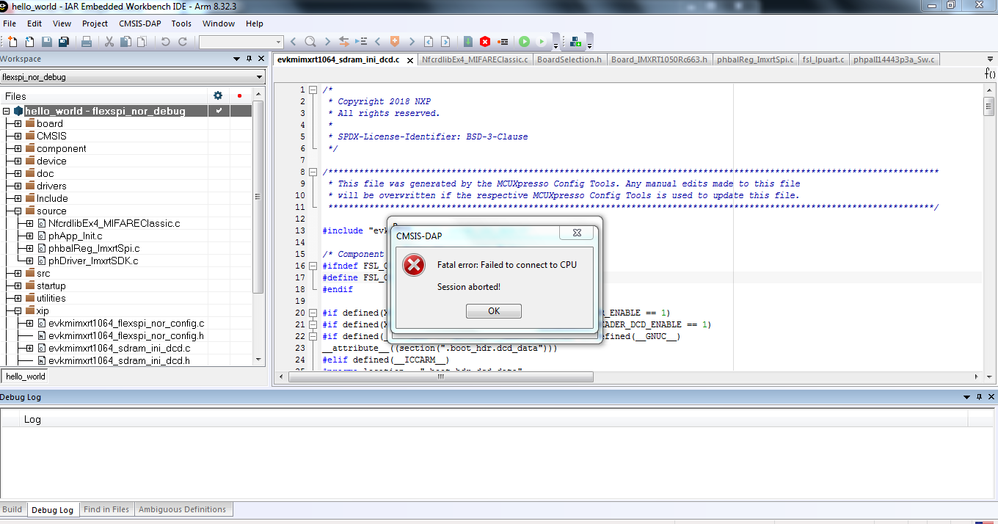Screen dimensions: 998x524
Task: Switch to Ambiguous Definitions tab
Action: tap(182, 509)
